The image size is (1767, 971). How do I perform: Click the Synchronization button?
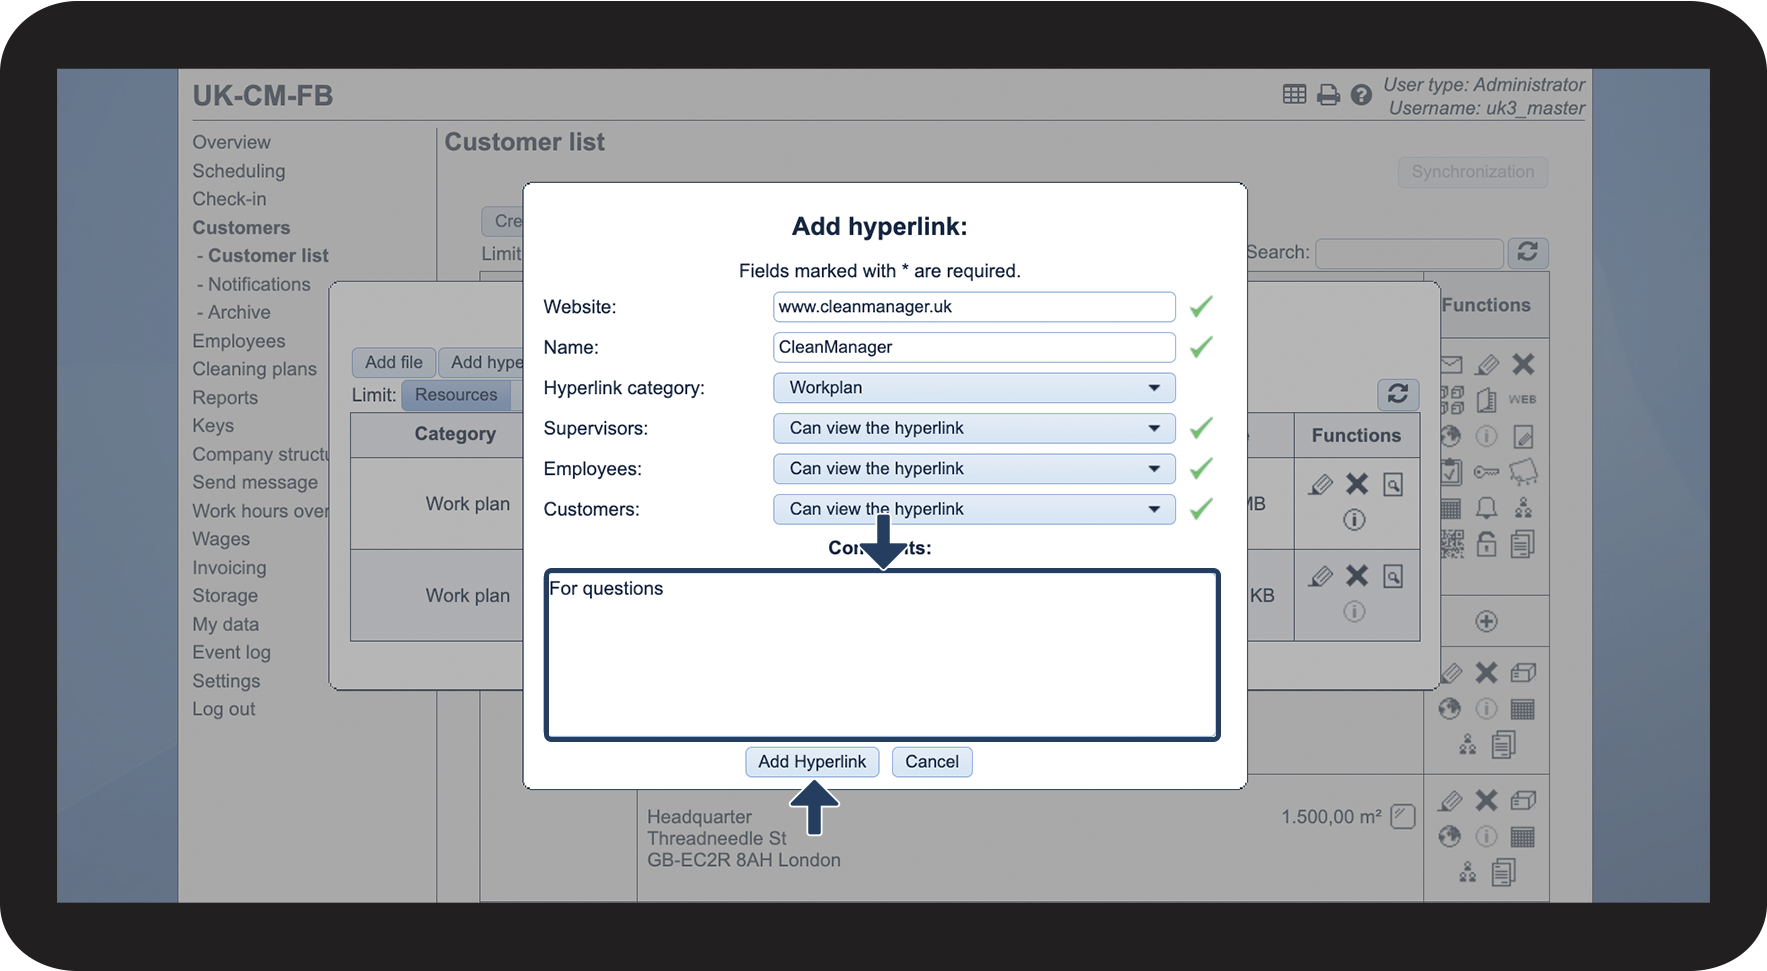[1473, 172]
